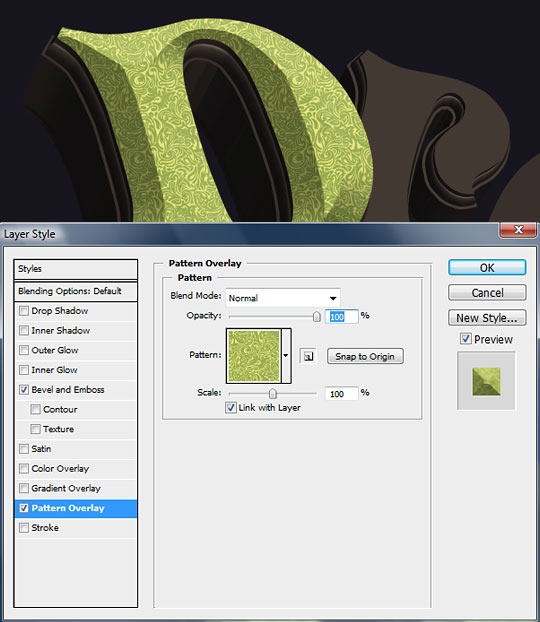Open the pattern picker dropdown arrow
Viewport: 540px width, 622px height.
click(286, 355)
